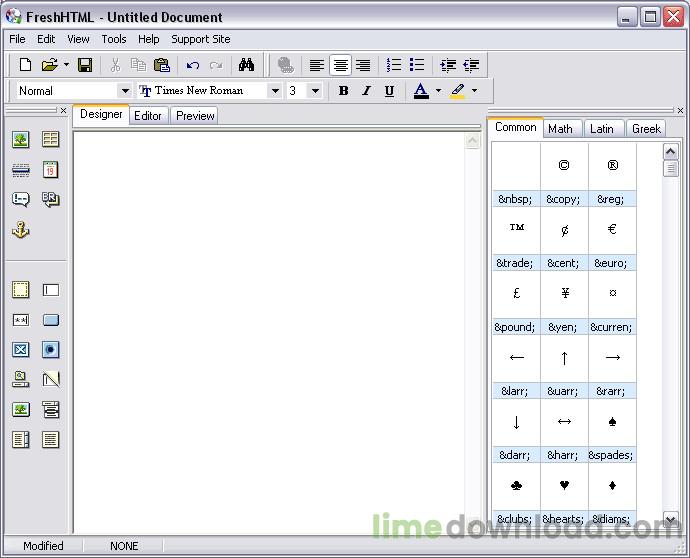Toggle bulleted list
The image size is (690, 558).
tap(417, 65)
